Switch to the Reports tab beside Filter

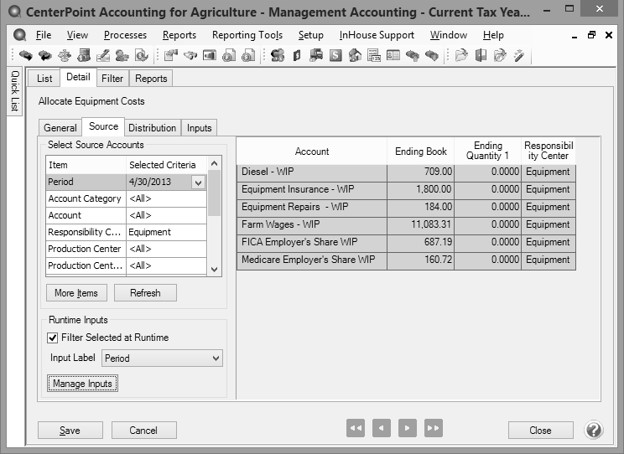151,78
